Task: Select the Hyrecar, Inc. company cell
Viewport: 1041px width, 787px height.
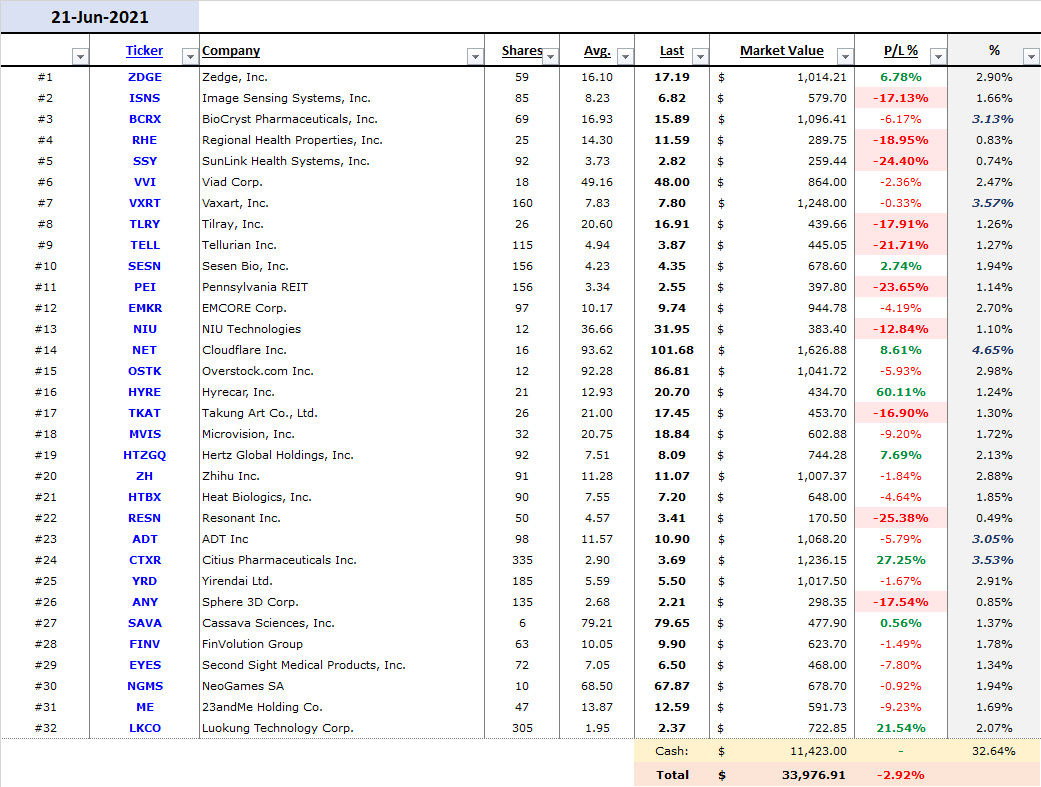Action: (x=342, y=392)
